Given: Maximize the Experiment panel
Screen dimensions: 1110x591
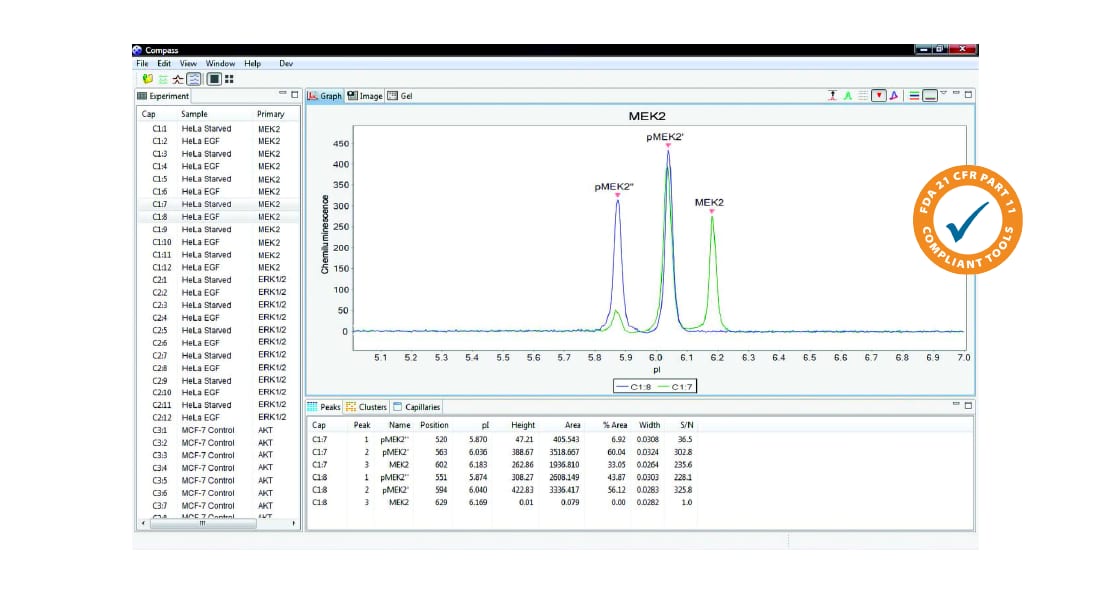Looking at the screenshot, I should [294, 94].
